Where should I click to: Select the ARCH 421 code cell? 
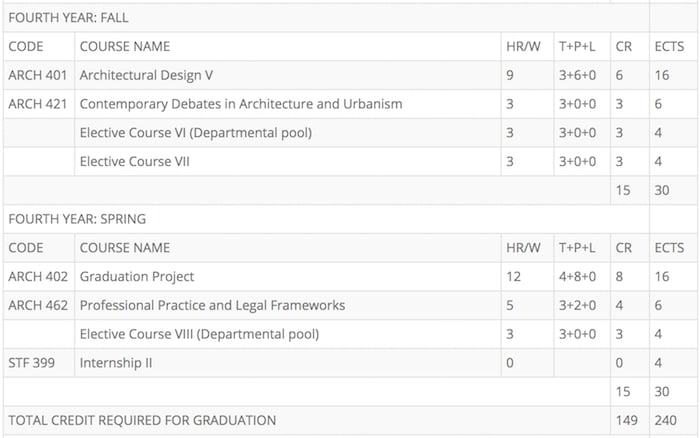[x=38, y=104]
